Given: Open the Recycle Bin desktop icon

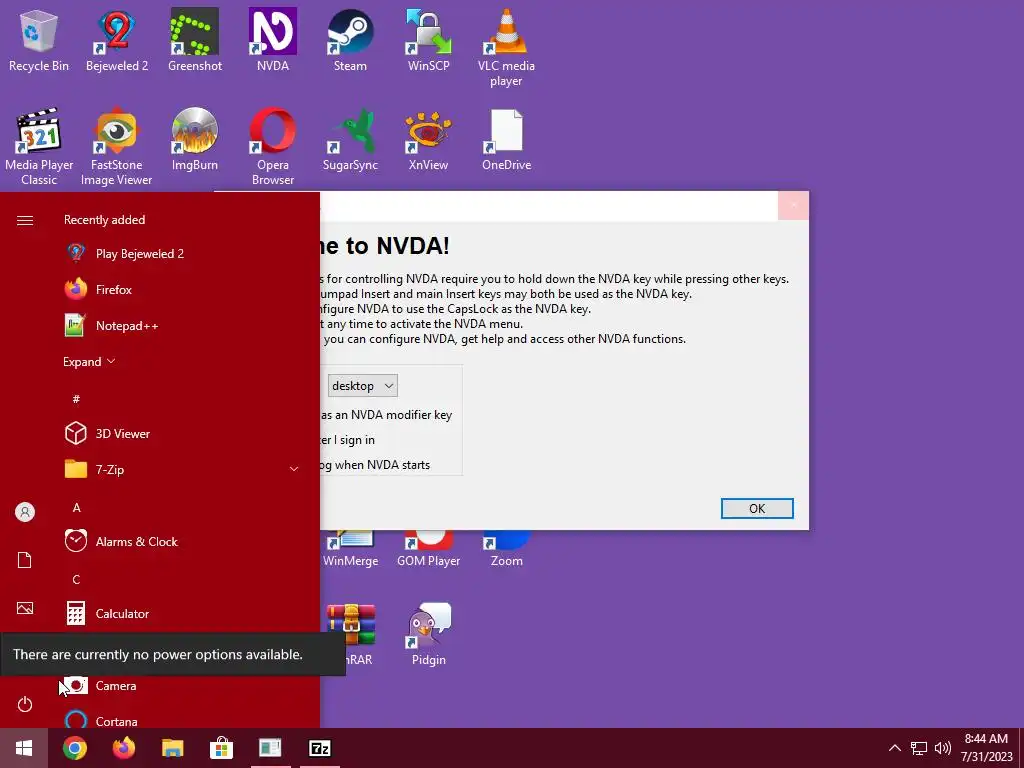Looking at the screenshot, I should pyautogui.click(x=39, y=40).
